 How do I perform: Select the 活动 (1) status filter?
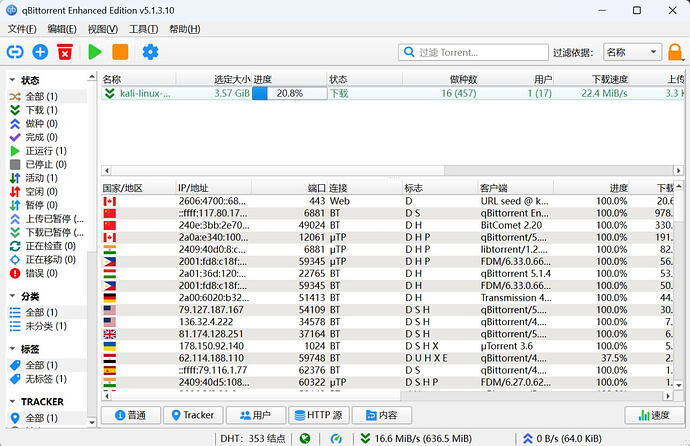pyautogui.click(x=41, y=178)
